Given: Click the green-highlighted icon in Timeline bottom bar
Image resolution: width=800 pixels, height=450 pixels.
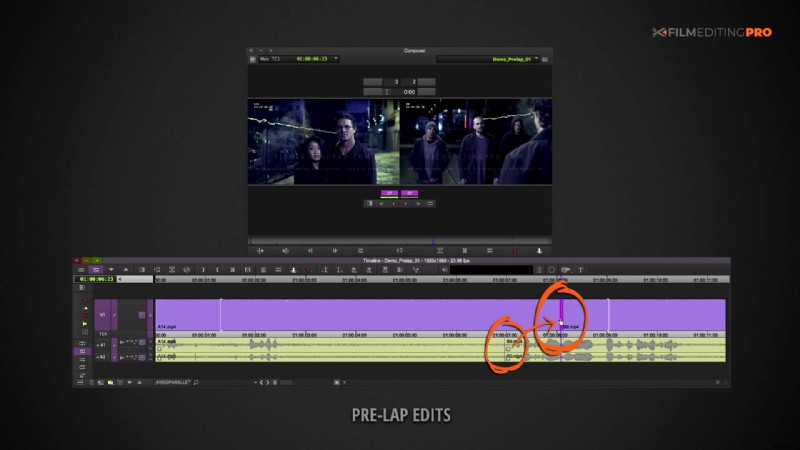Looking at the screenshot, I should point(111,383).
